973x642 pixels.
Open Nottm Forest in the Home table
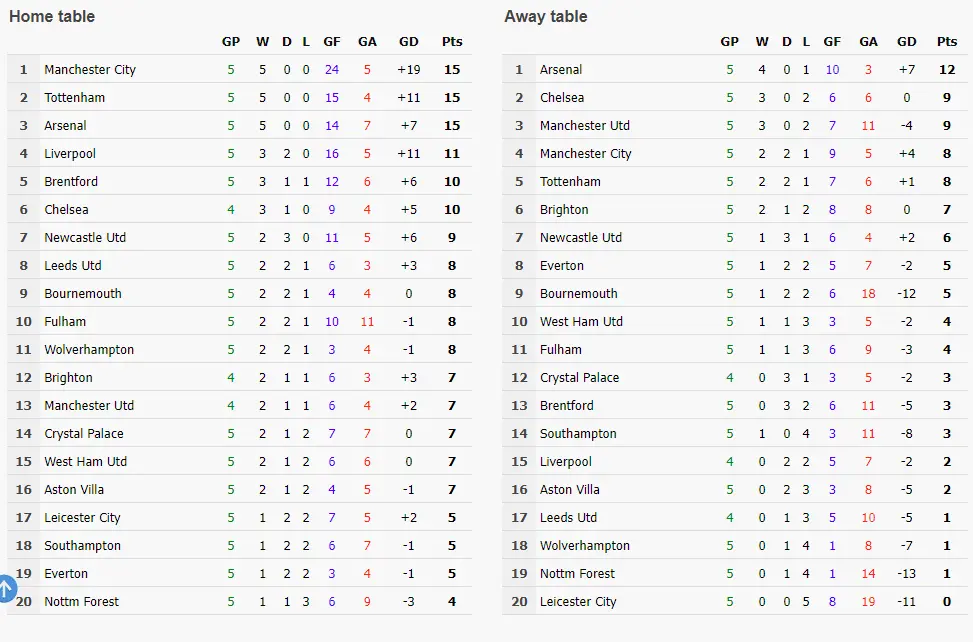(x=81, y=602)
